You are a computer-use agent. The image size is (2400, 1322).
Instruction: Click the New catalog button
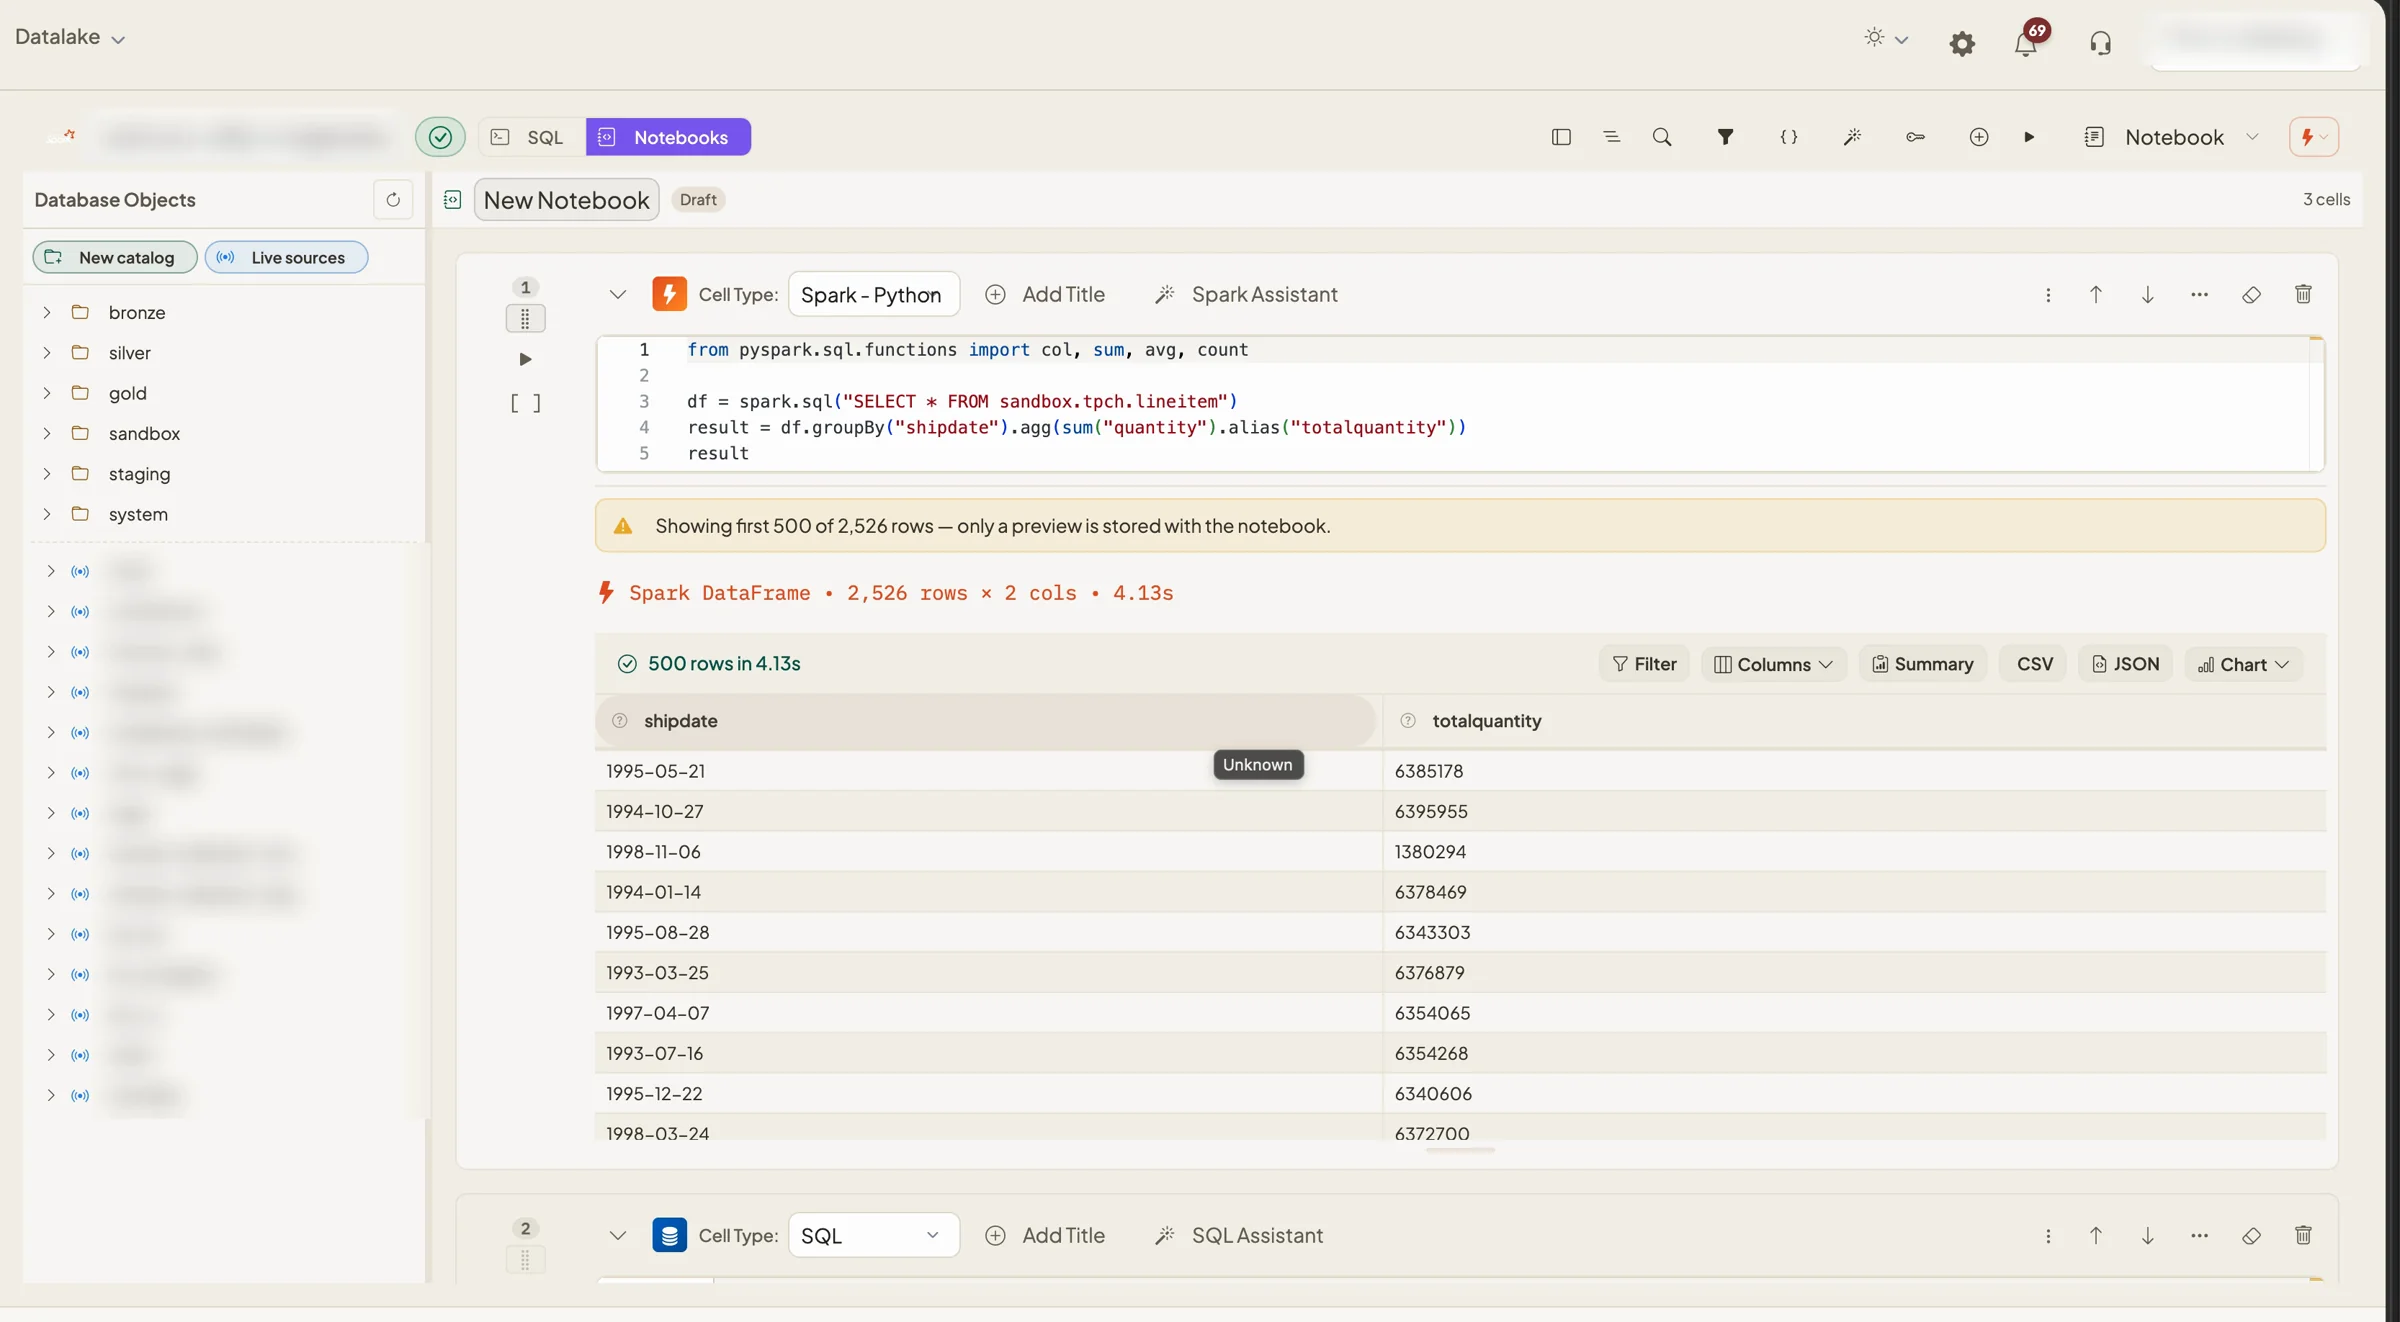[x=114, y=257]
